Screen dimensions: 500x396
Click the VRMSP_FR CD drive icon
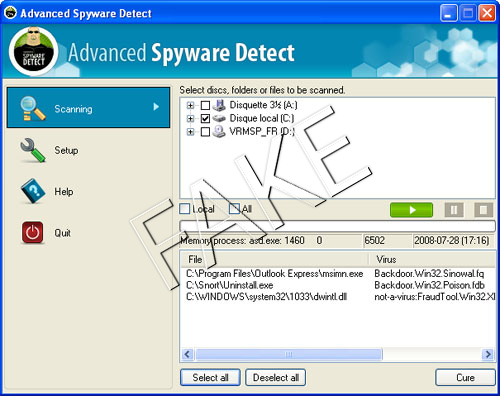[x=219, y=131]
